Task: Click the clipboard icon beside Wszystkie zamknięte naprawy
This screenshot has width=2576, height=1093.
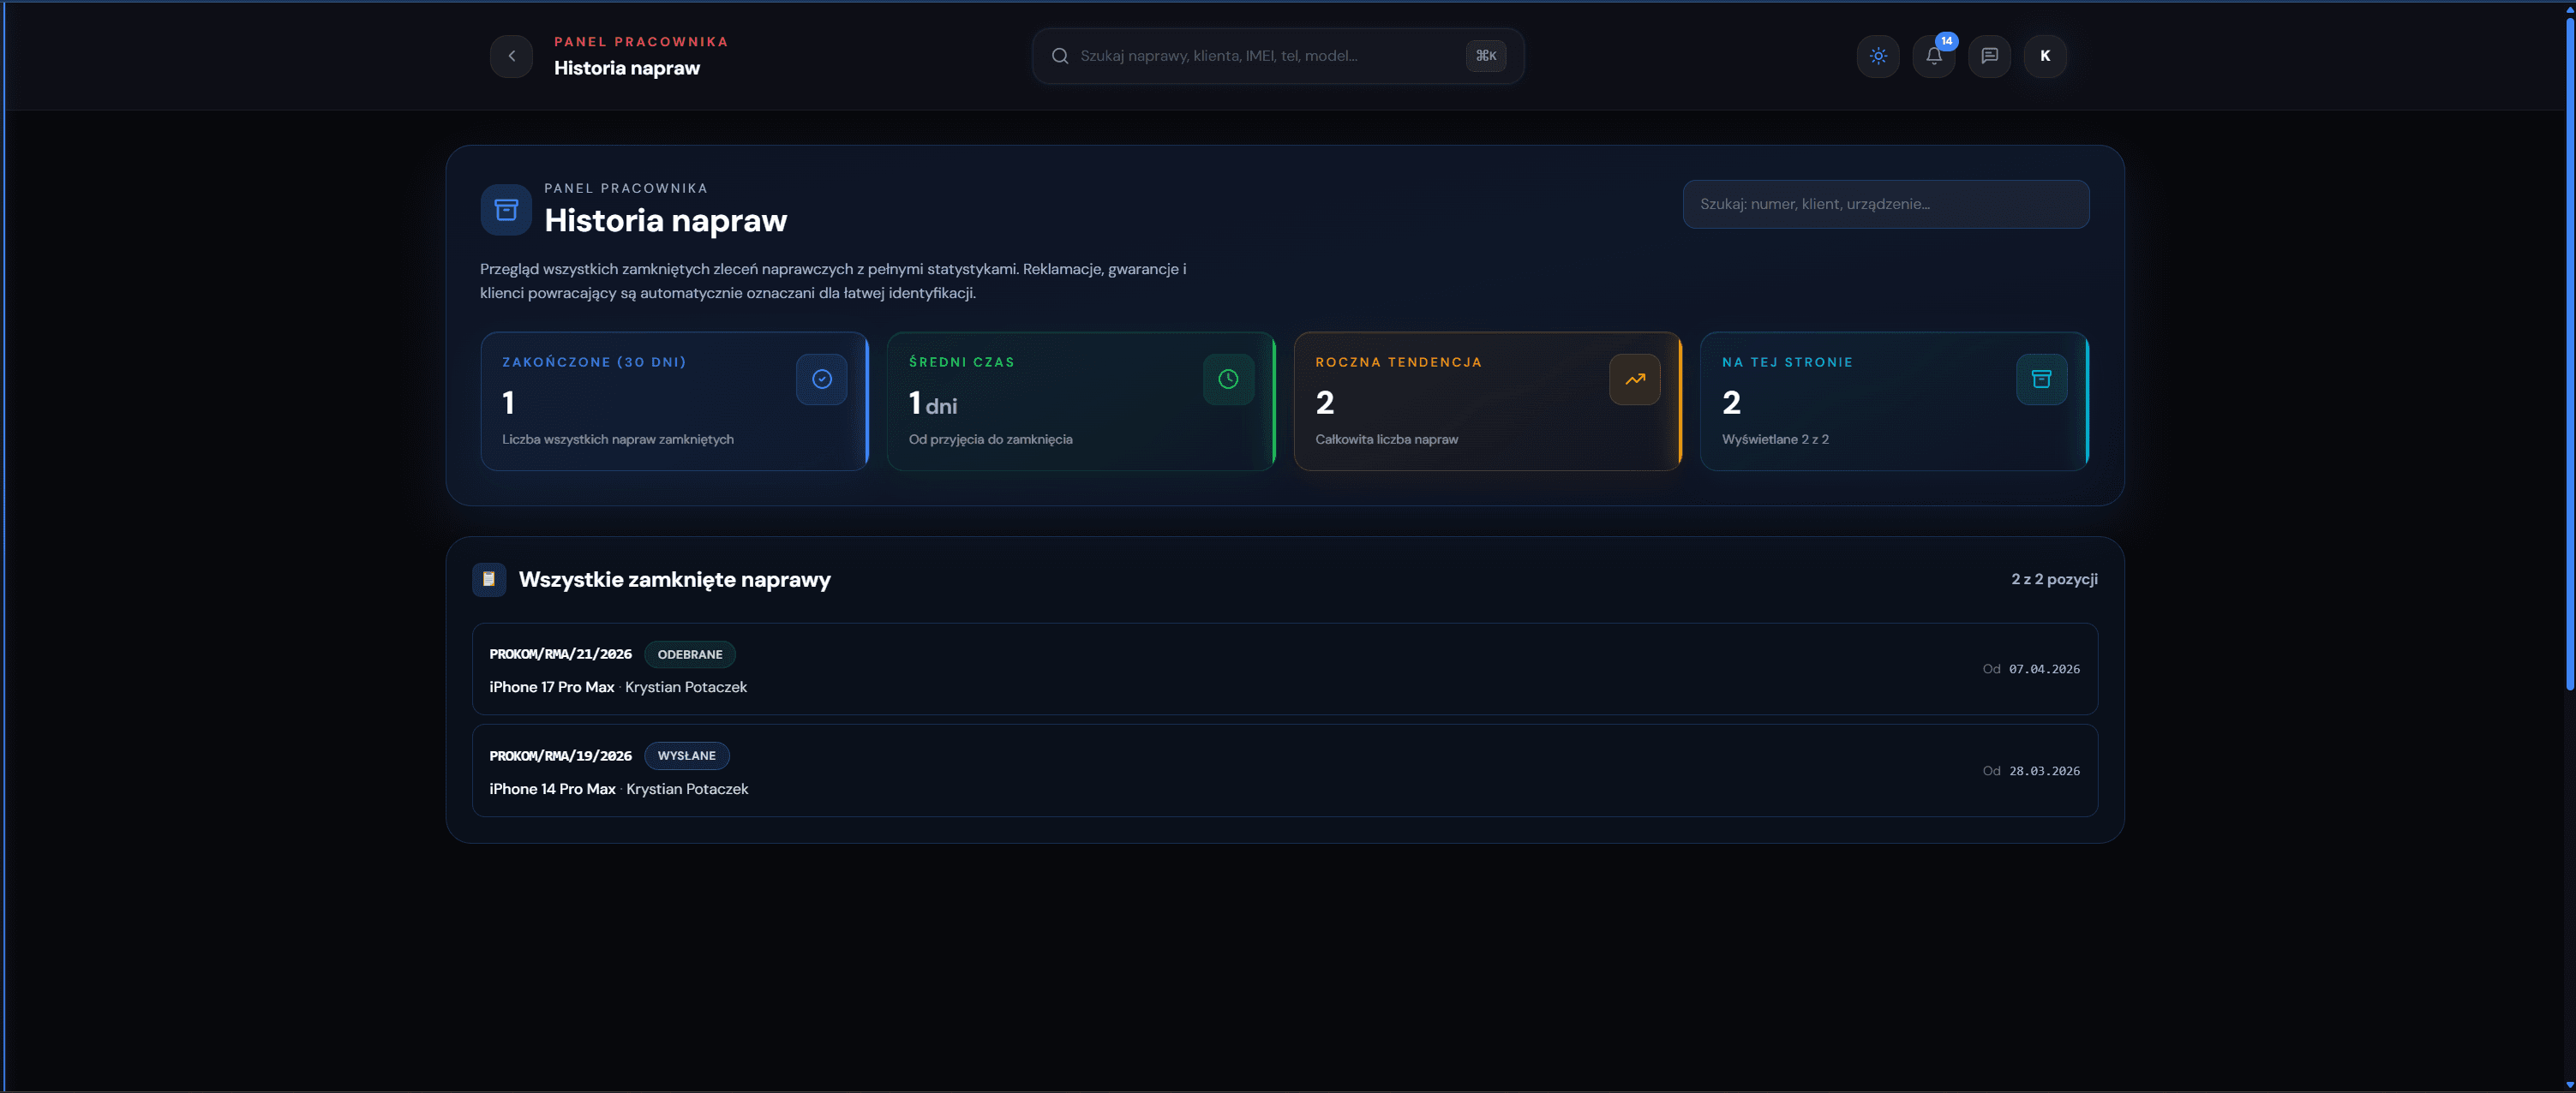Action: pyautogui.click(x=489, y=579)
